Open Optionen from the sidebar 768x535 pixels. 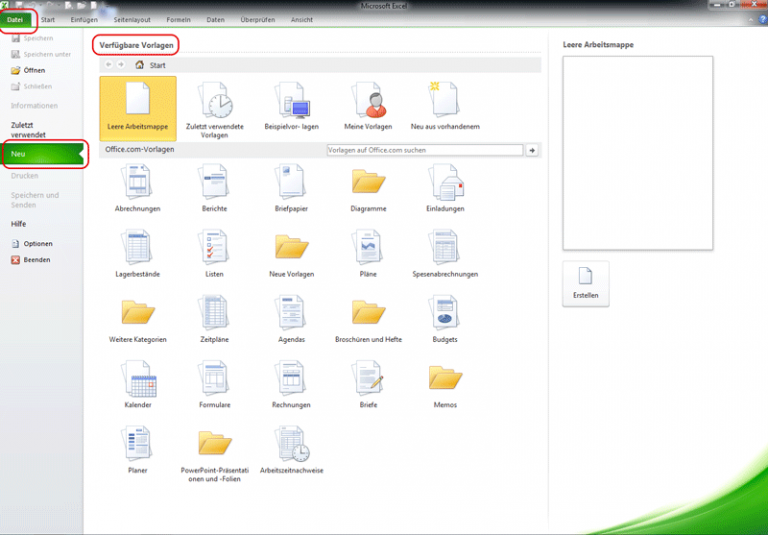(37, 243)
